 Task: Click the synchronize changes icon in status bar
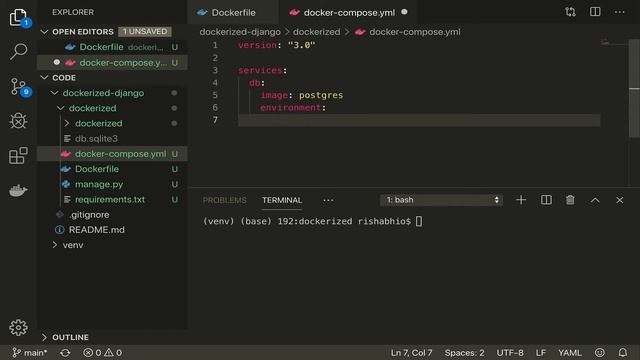coord(65,353)
